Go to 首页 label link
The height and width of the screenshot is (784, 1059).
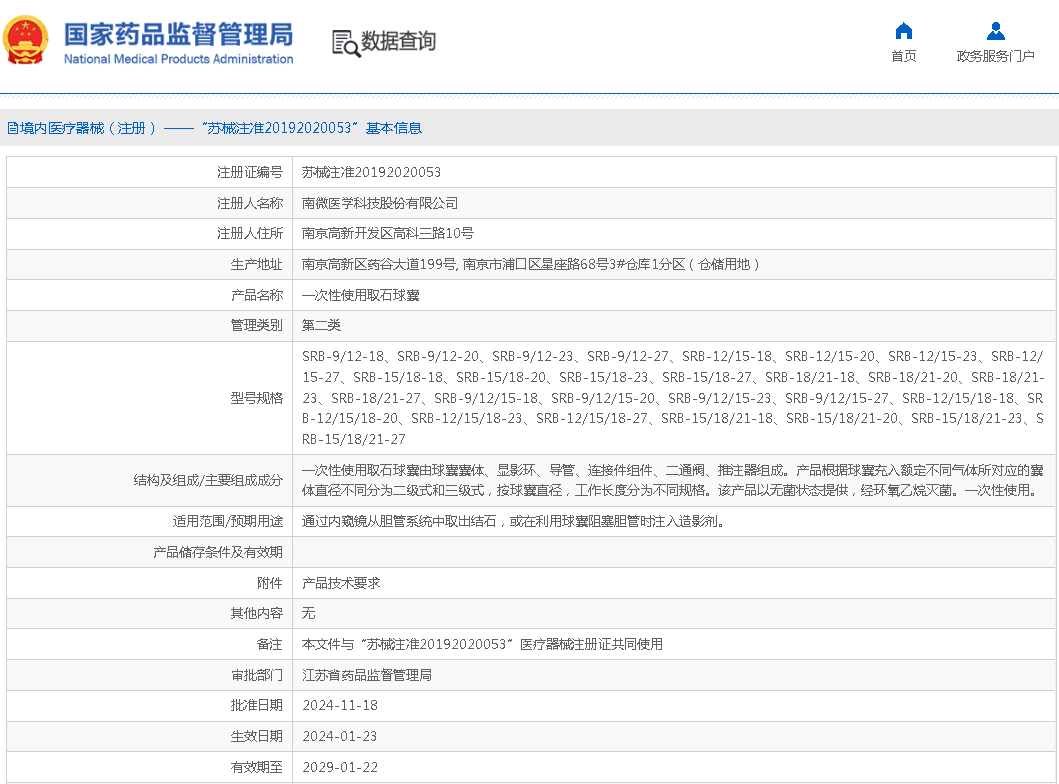[904, 56]
